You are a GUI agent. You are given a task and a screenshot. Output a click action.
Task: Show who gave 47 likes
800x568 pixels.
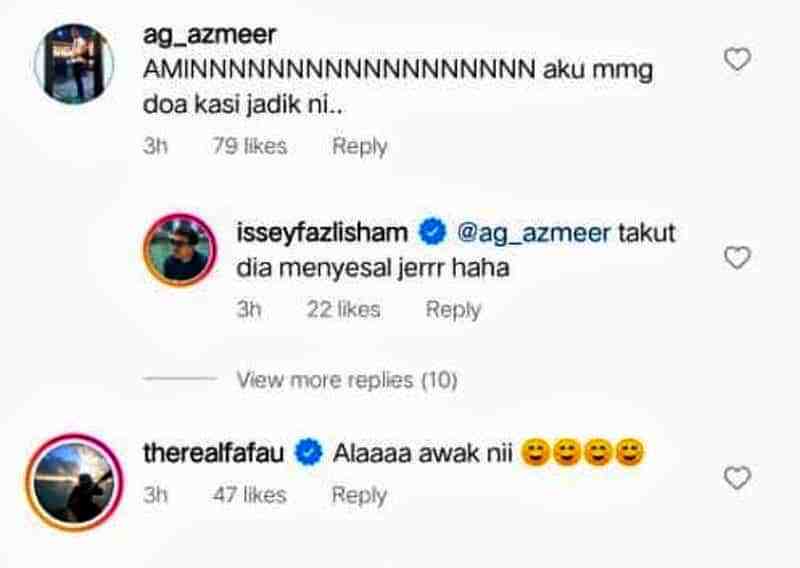(x=249, y=495)
